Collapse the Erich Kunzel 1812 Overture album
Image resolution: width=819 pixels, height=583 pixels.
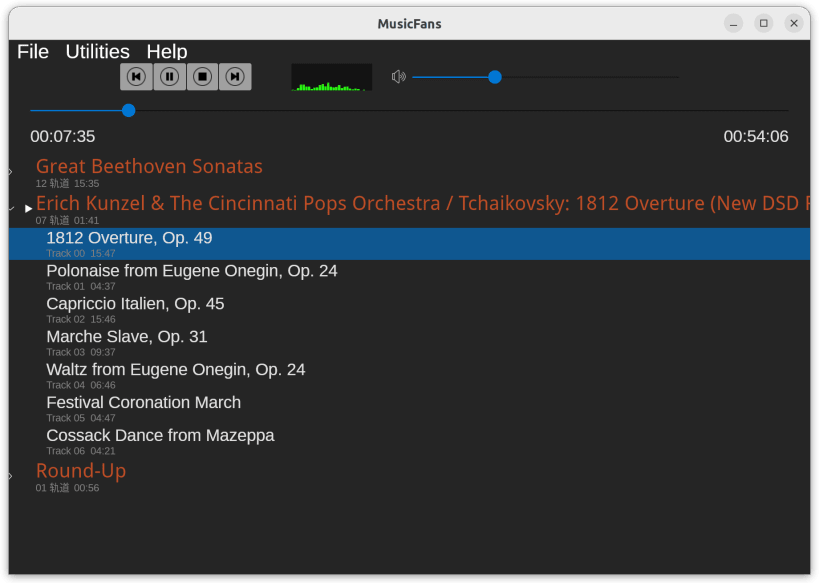click(x=11, y=208)
